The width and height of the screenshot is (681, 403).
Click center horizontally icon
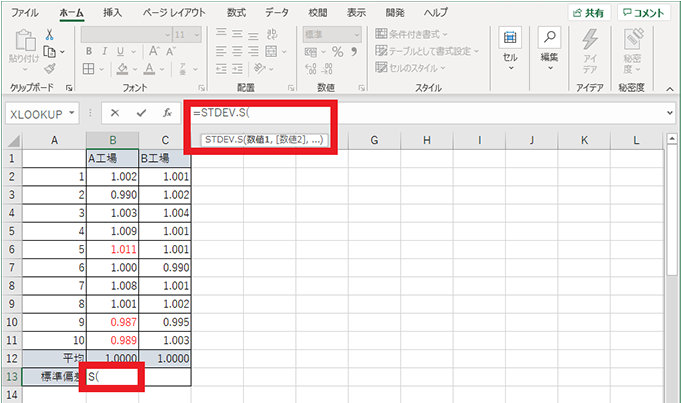tap(237, 51)
